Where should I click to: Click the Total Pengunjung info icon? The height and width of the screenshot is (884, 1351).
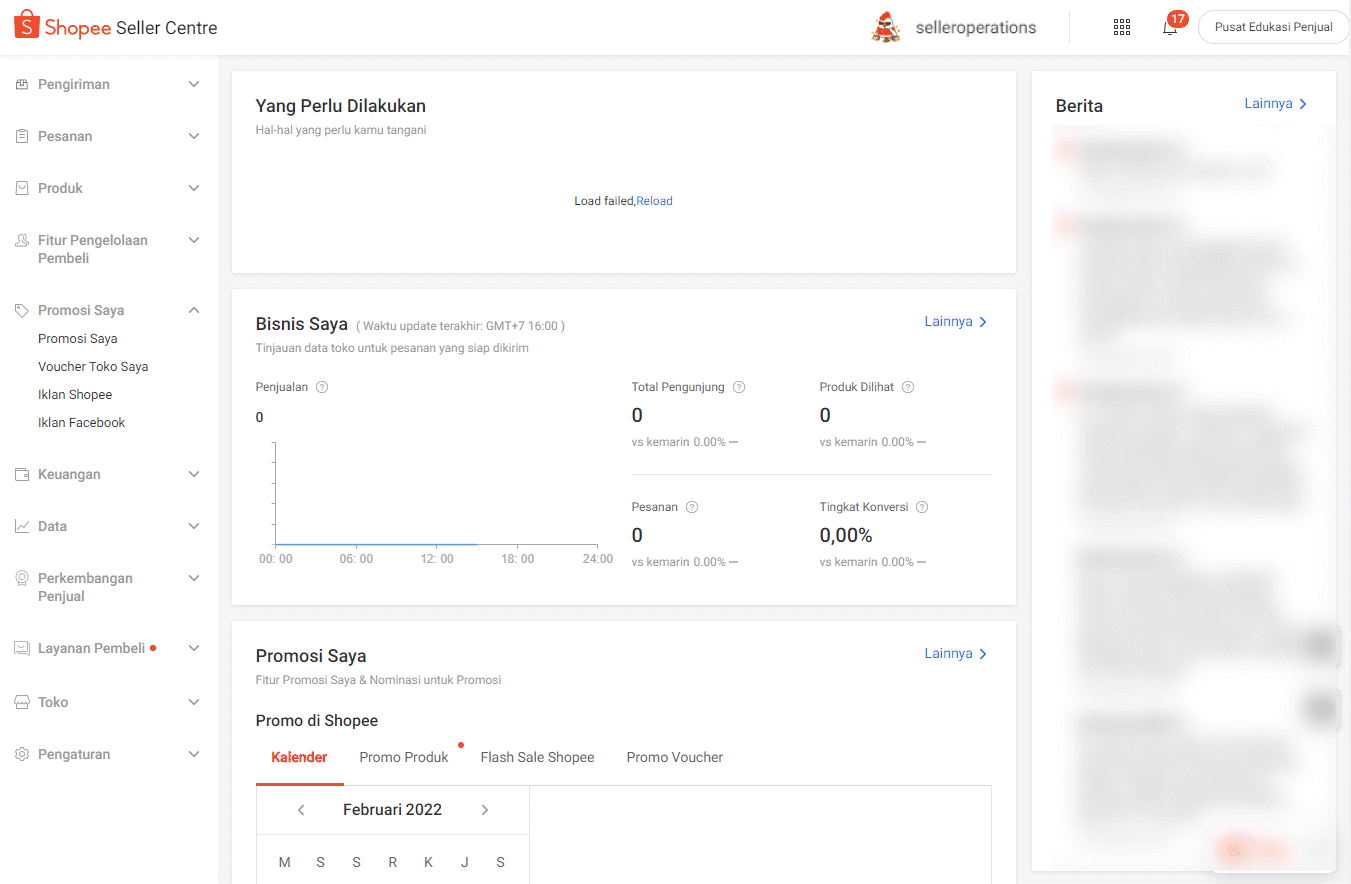(739, 387)
